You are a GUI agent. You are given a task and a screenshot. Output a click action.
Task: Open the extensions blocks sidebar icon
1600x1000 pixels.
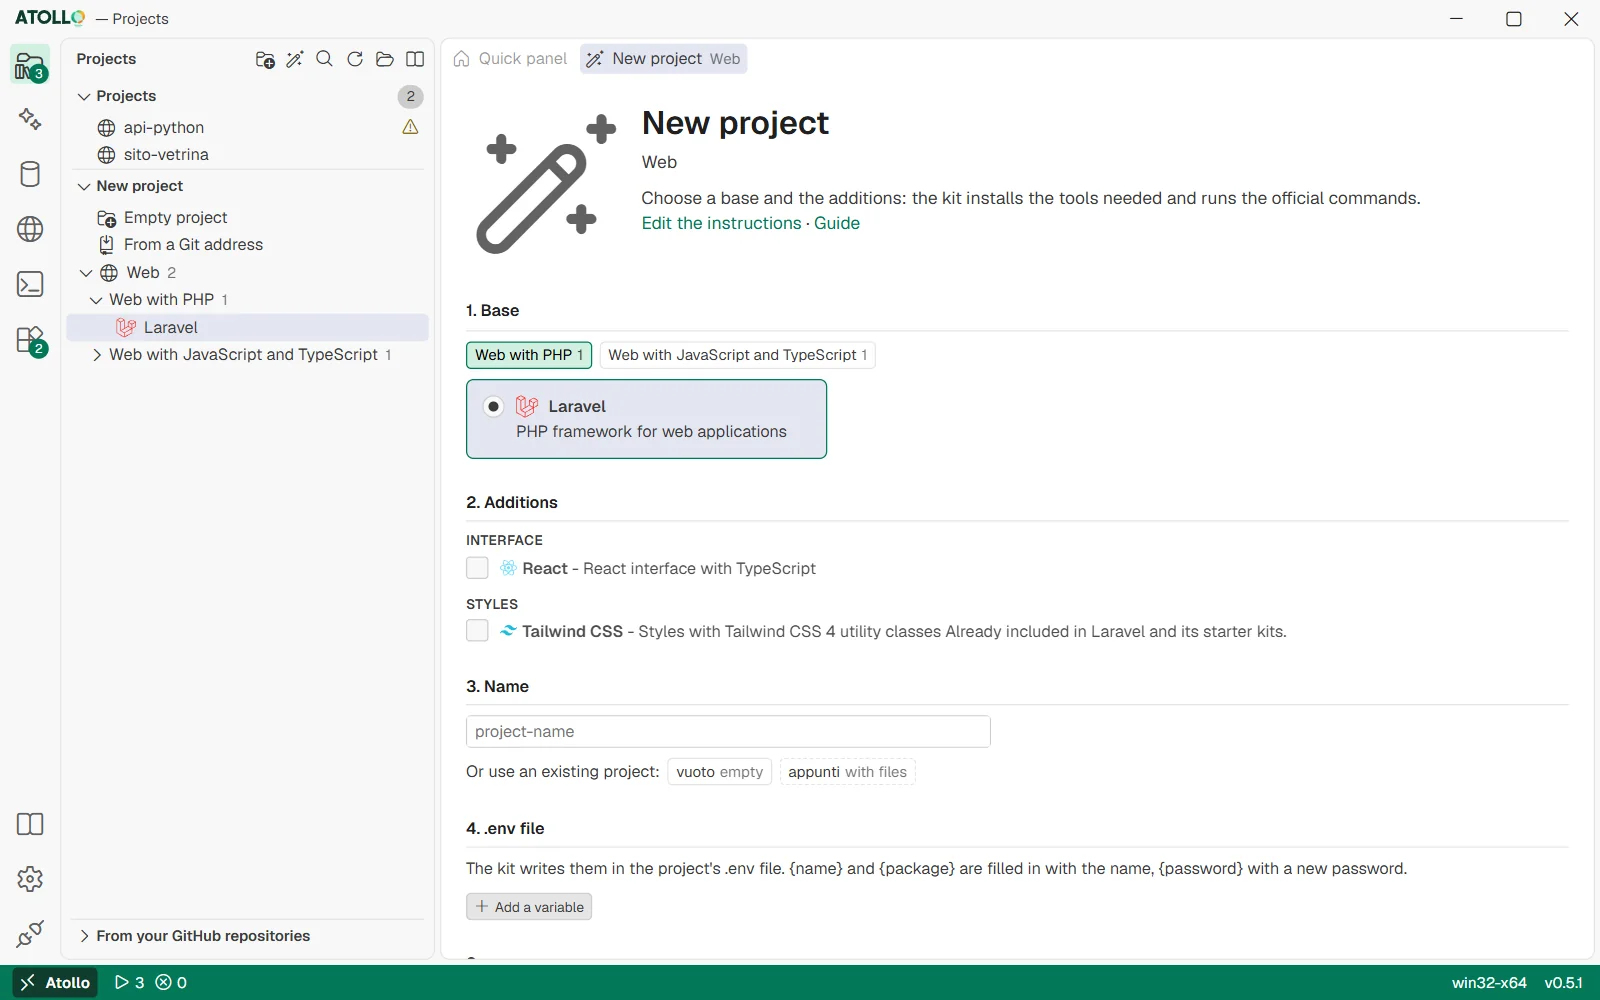pyautogui.click(x=30, y=340)
